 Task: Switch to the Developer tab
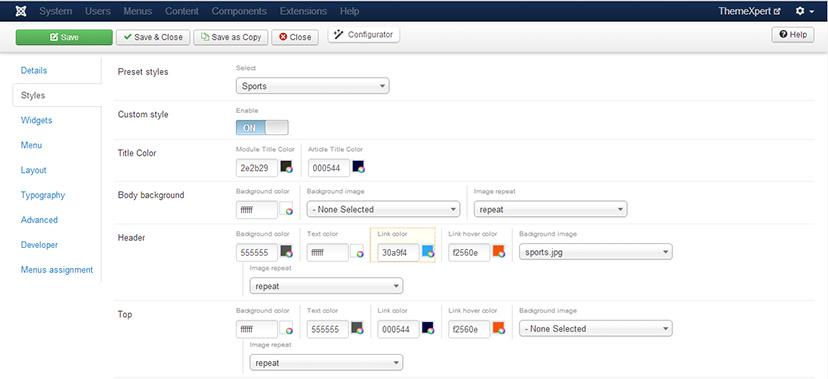(39, 245)
